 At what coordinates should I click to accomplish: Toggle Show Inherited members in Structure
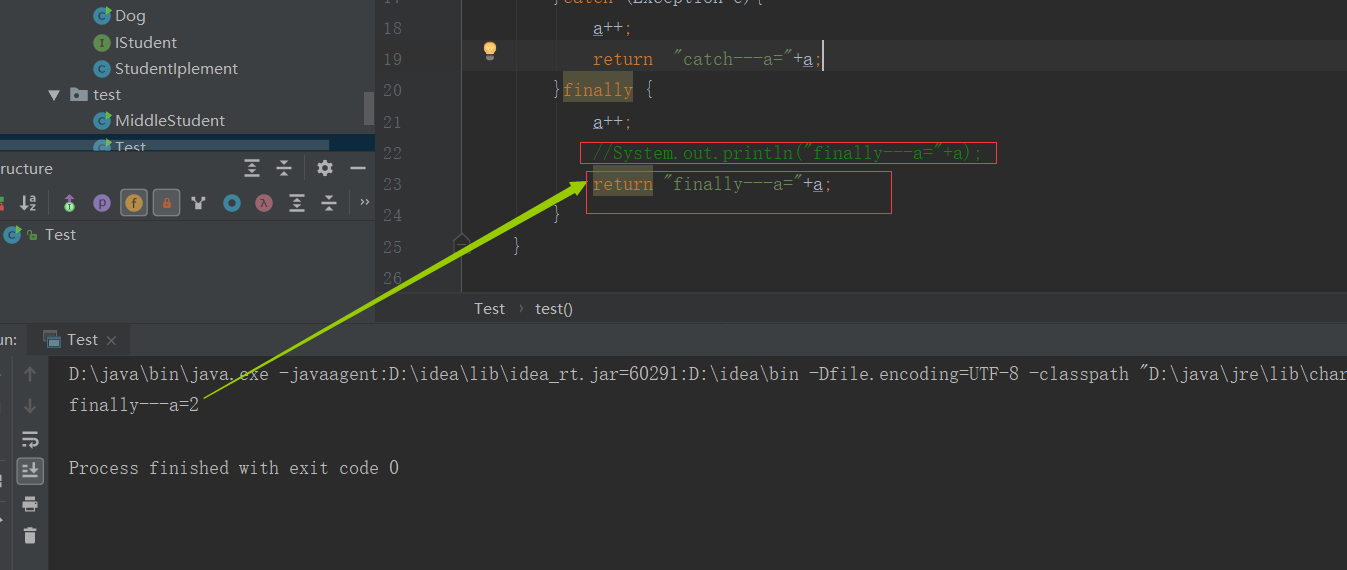coord(69,203)
